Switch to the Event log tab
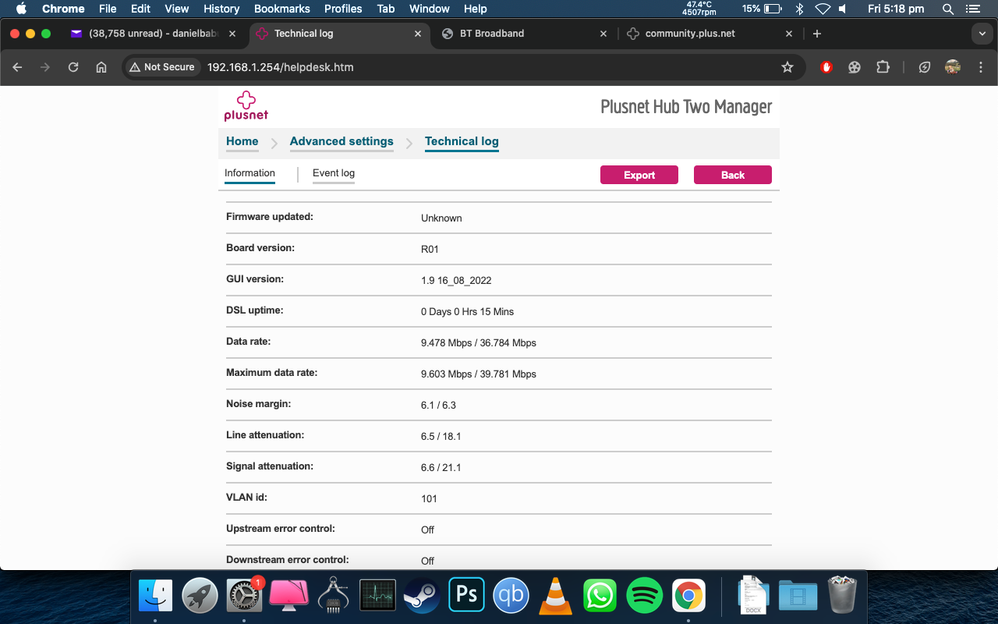 [x=333, y=173]
